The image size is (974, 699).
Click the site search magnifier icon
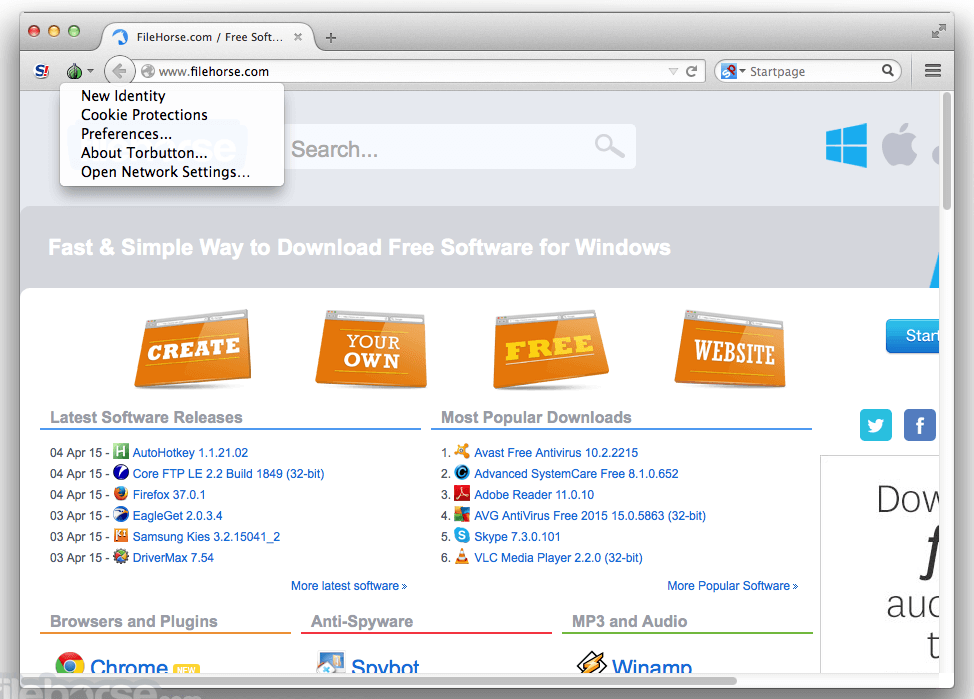click(609, 147)
